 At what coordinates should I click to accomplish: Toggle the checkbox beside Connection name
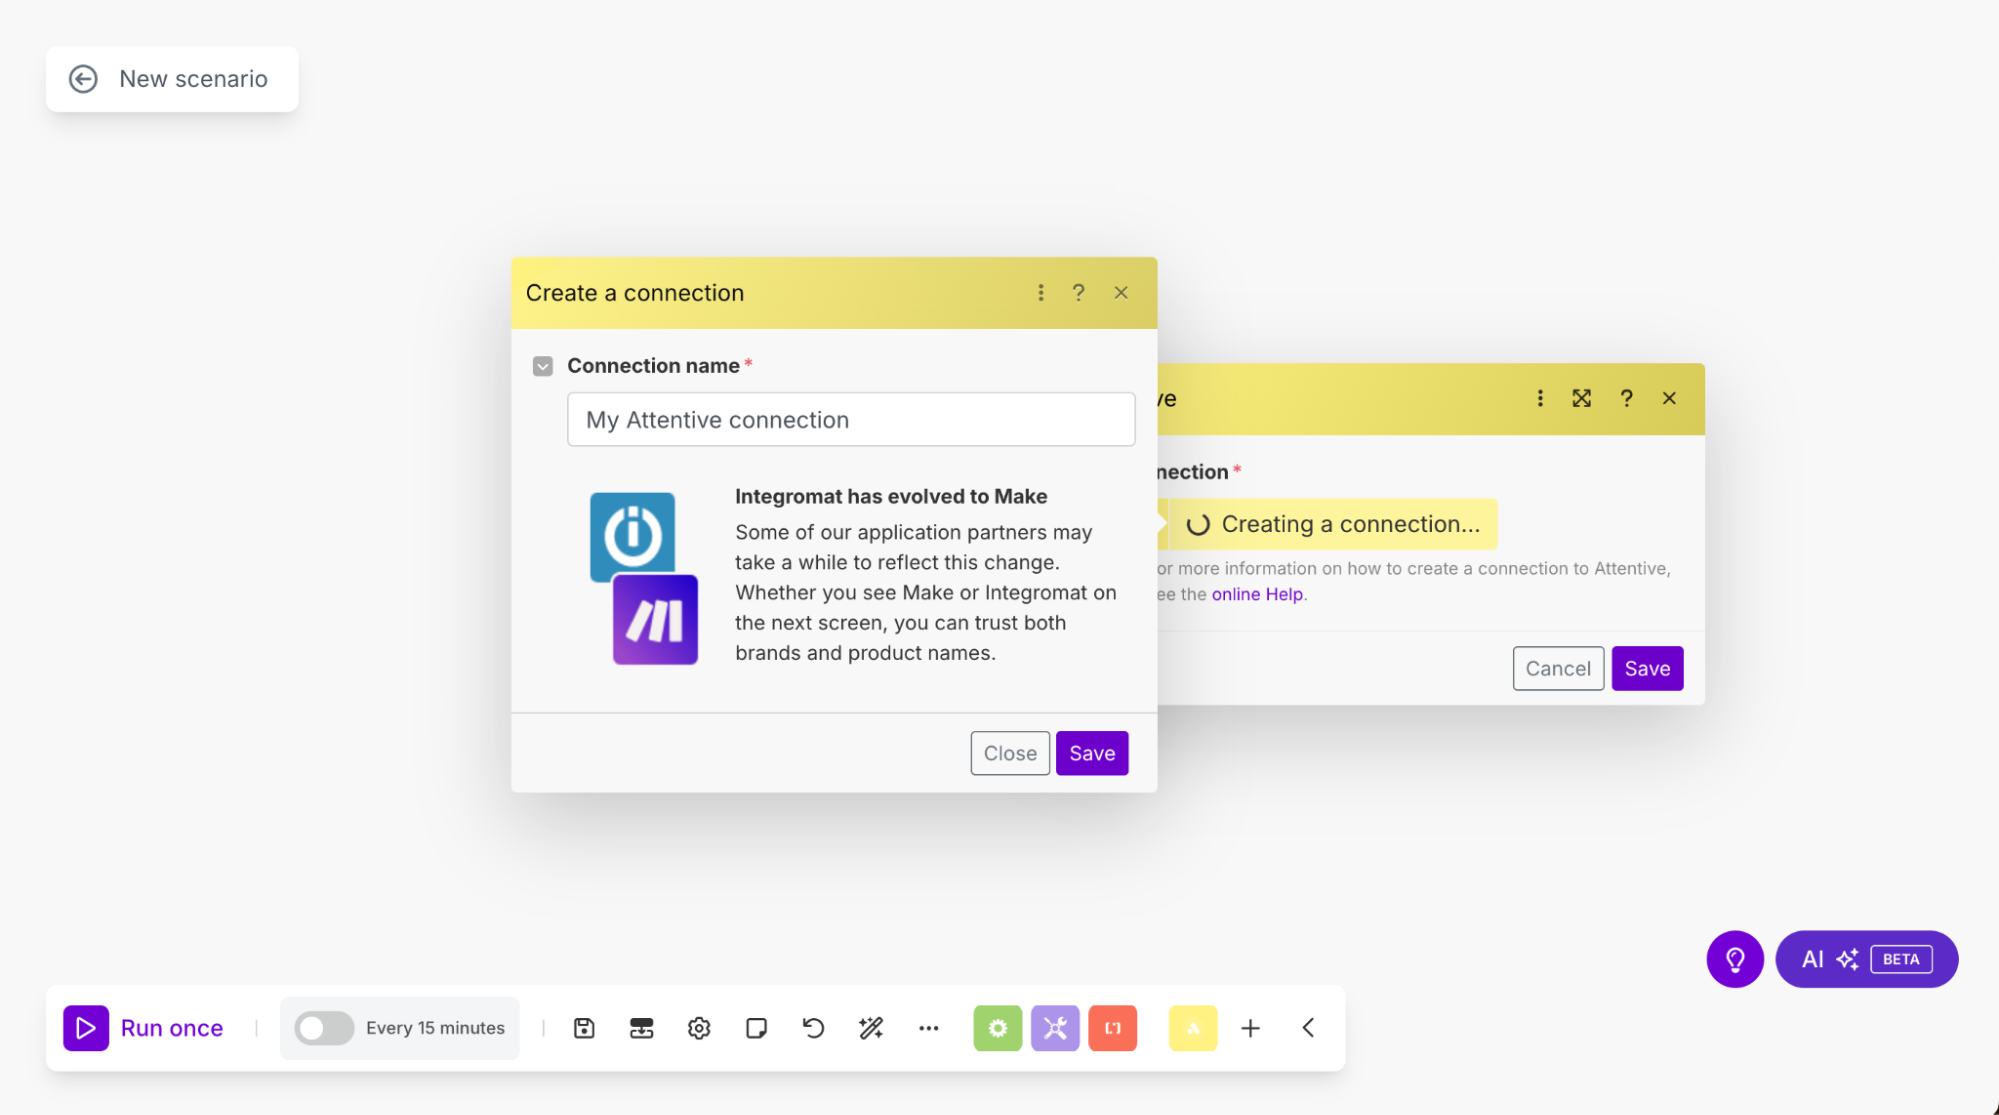tap(543, 366)
